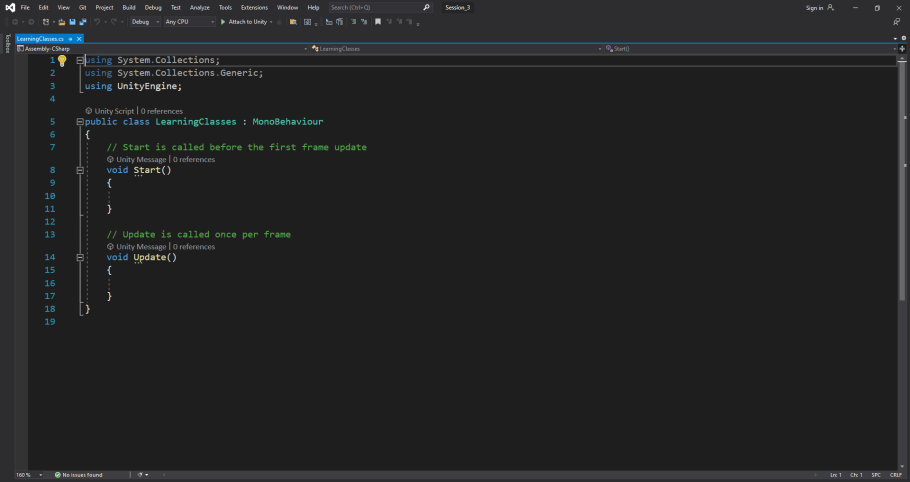Open the Any CPU platform dropdown
This screenshot has width=910, height=482.
(x=189, y=21)
